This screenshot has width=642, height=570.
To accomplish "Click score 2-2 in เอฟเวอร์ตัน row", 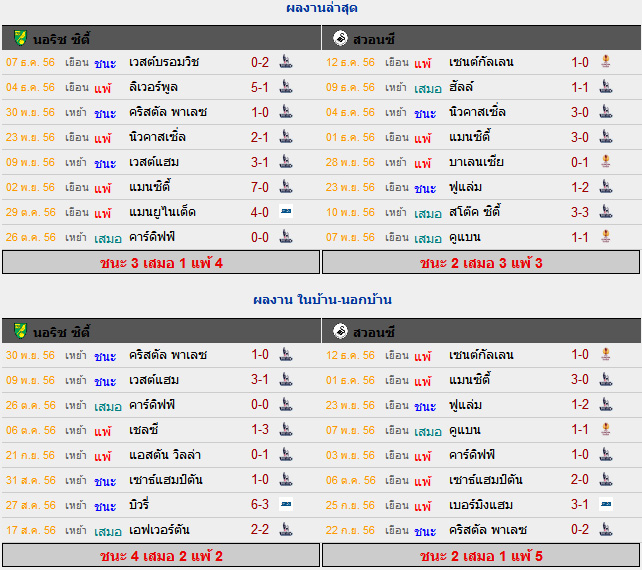I will pyautogui.click(x=260, y=529).
